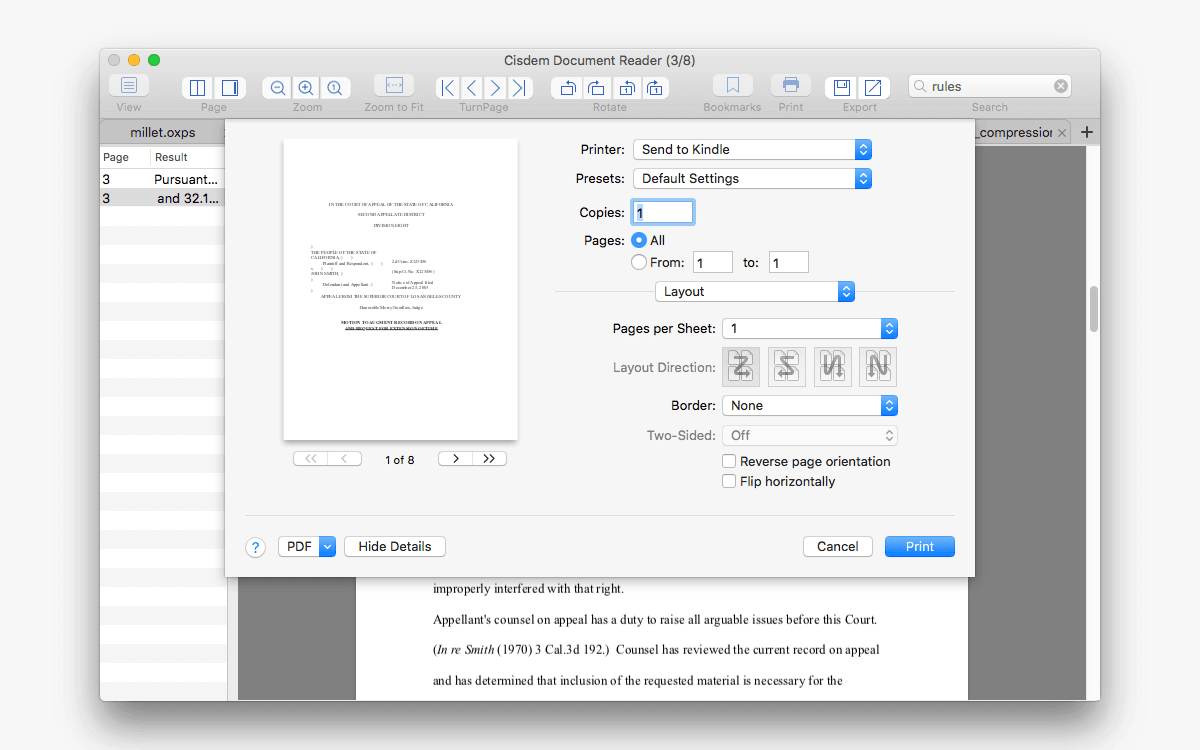The height and width of the screenshot is (750, 1200).
Task: Go to previous page in TurnPage group
Action: click(x=472, y=88)
